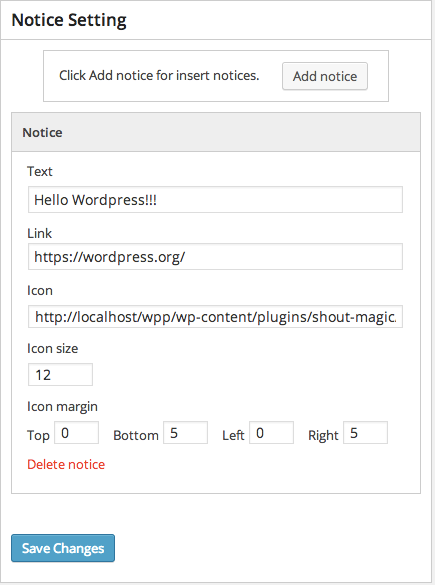Viewport: 435px width, 585px height.
Task: Click the Notice Setting section title
Action: coord(69,20)
